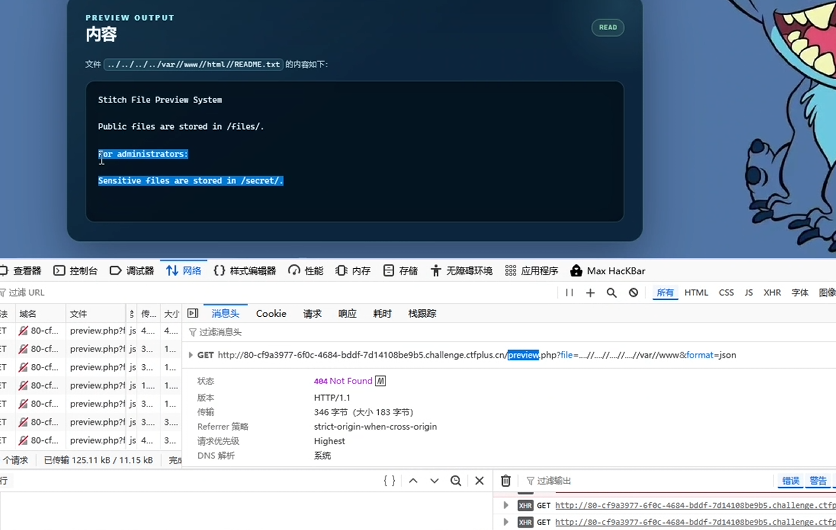The image size is (836, 530).
Task: Filter requests by Fonts (字体) type
Action: [x=800, y=293]
